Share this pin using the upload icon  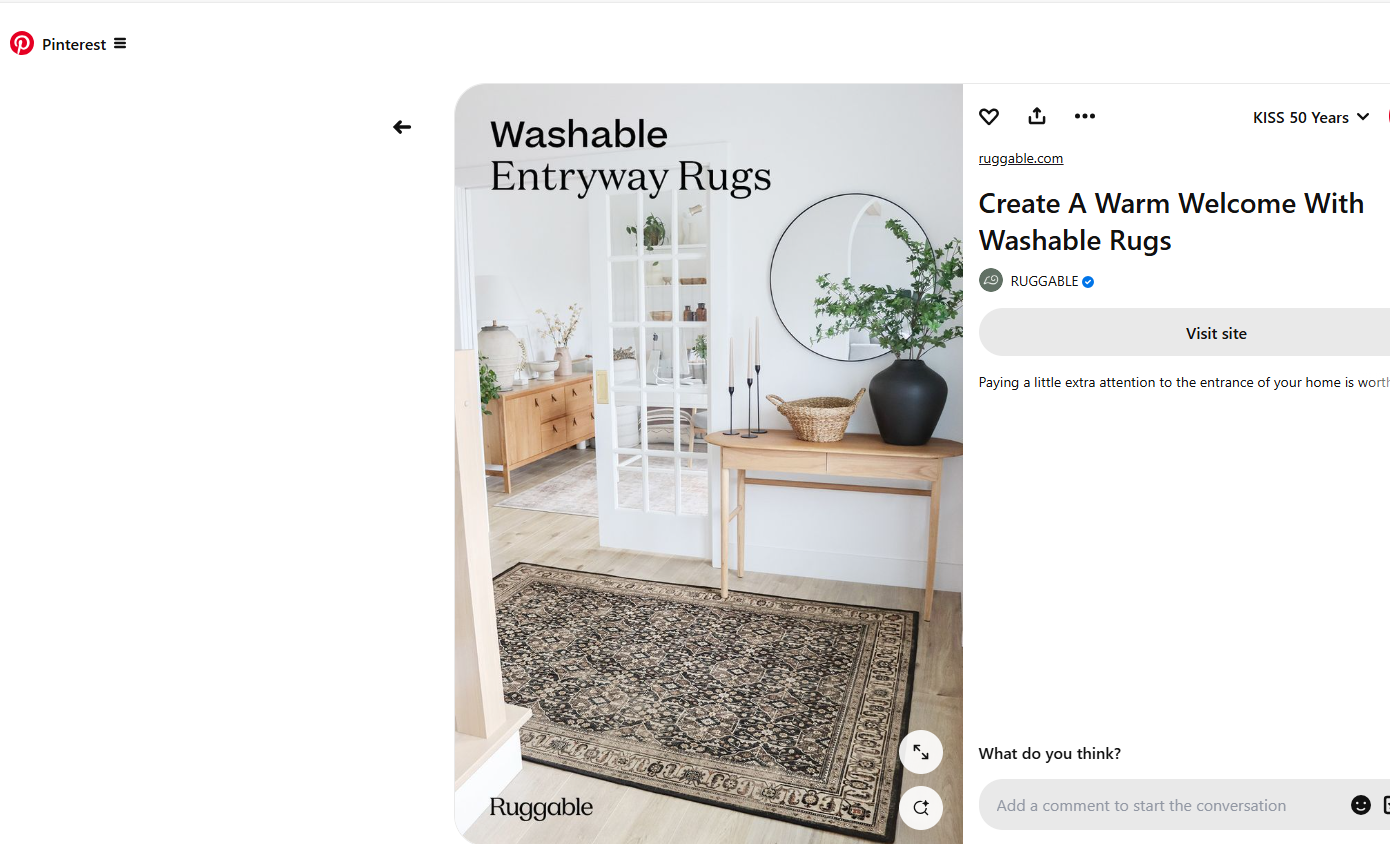(x=1037, y=116)
